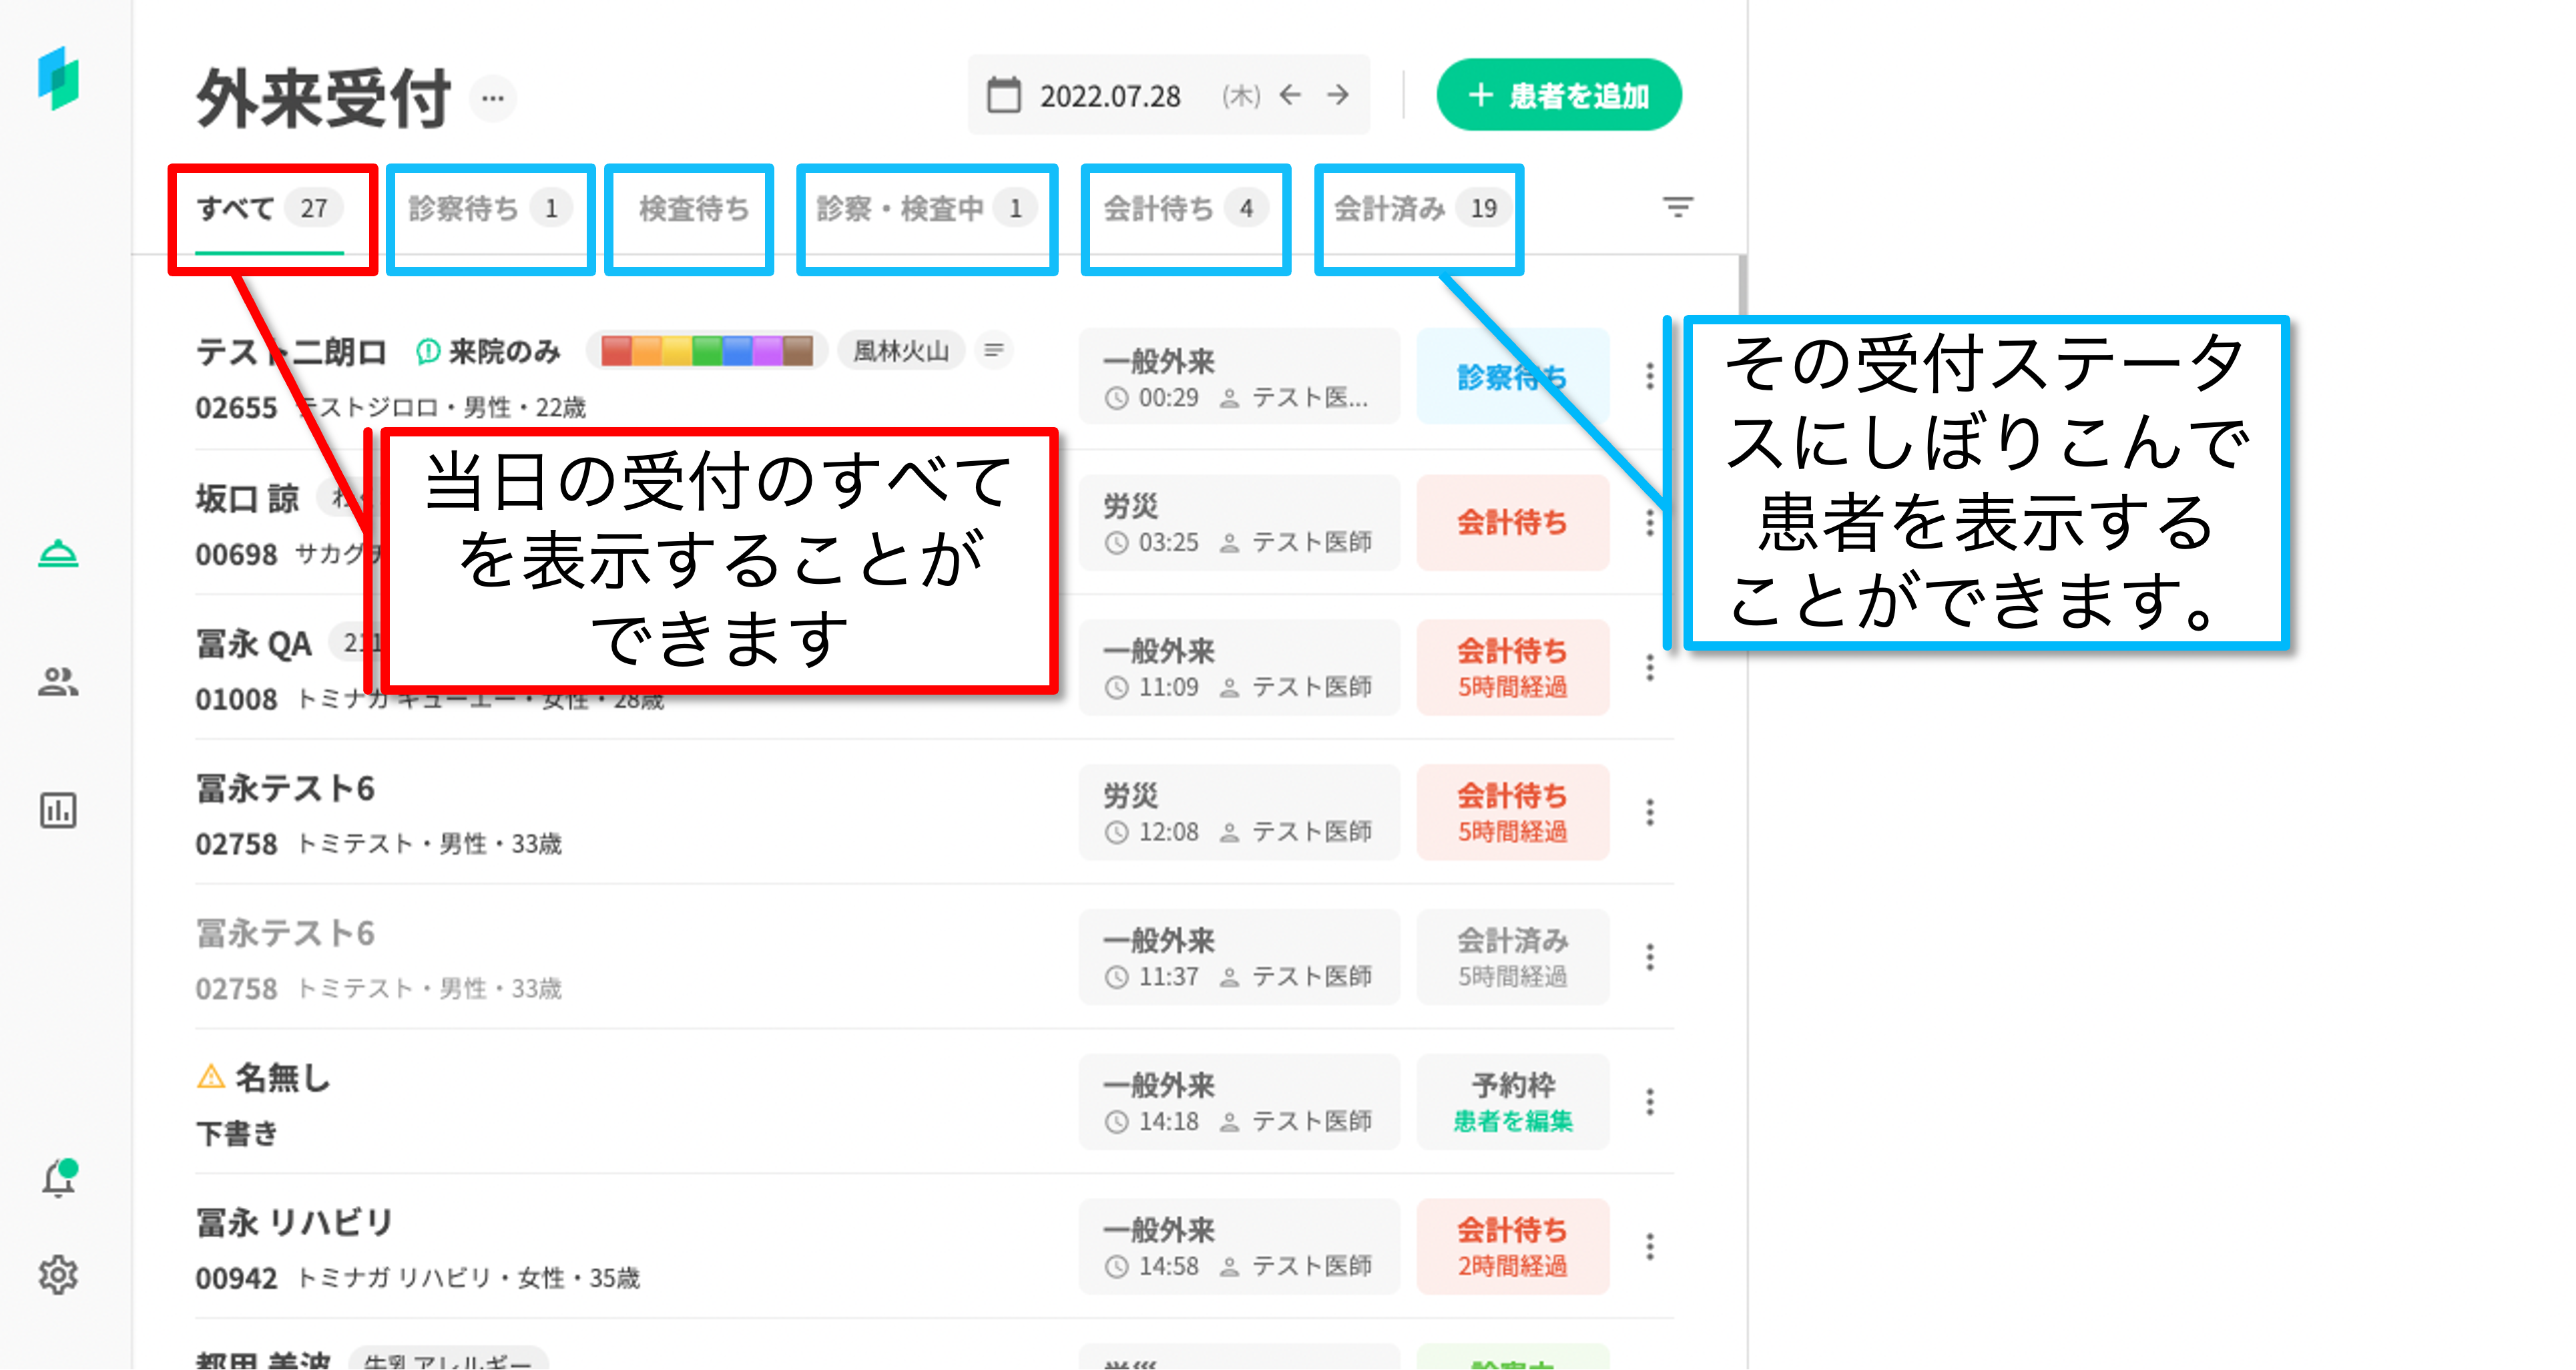Click the reception bell icon in sidebar

(58, 554)
